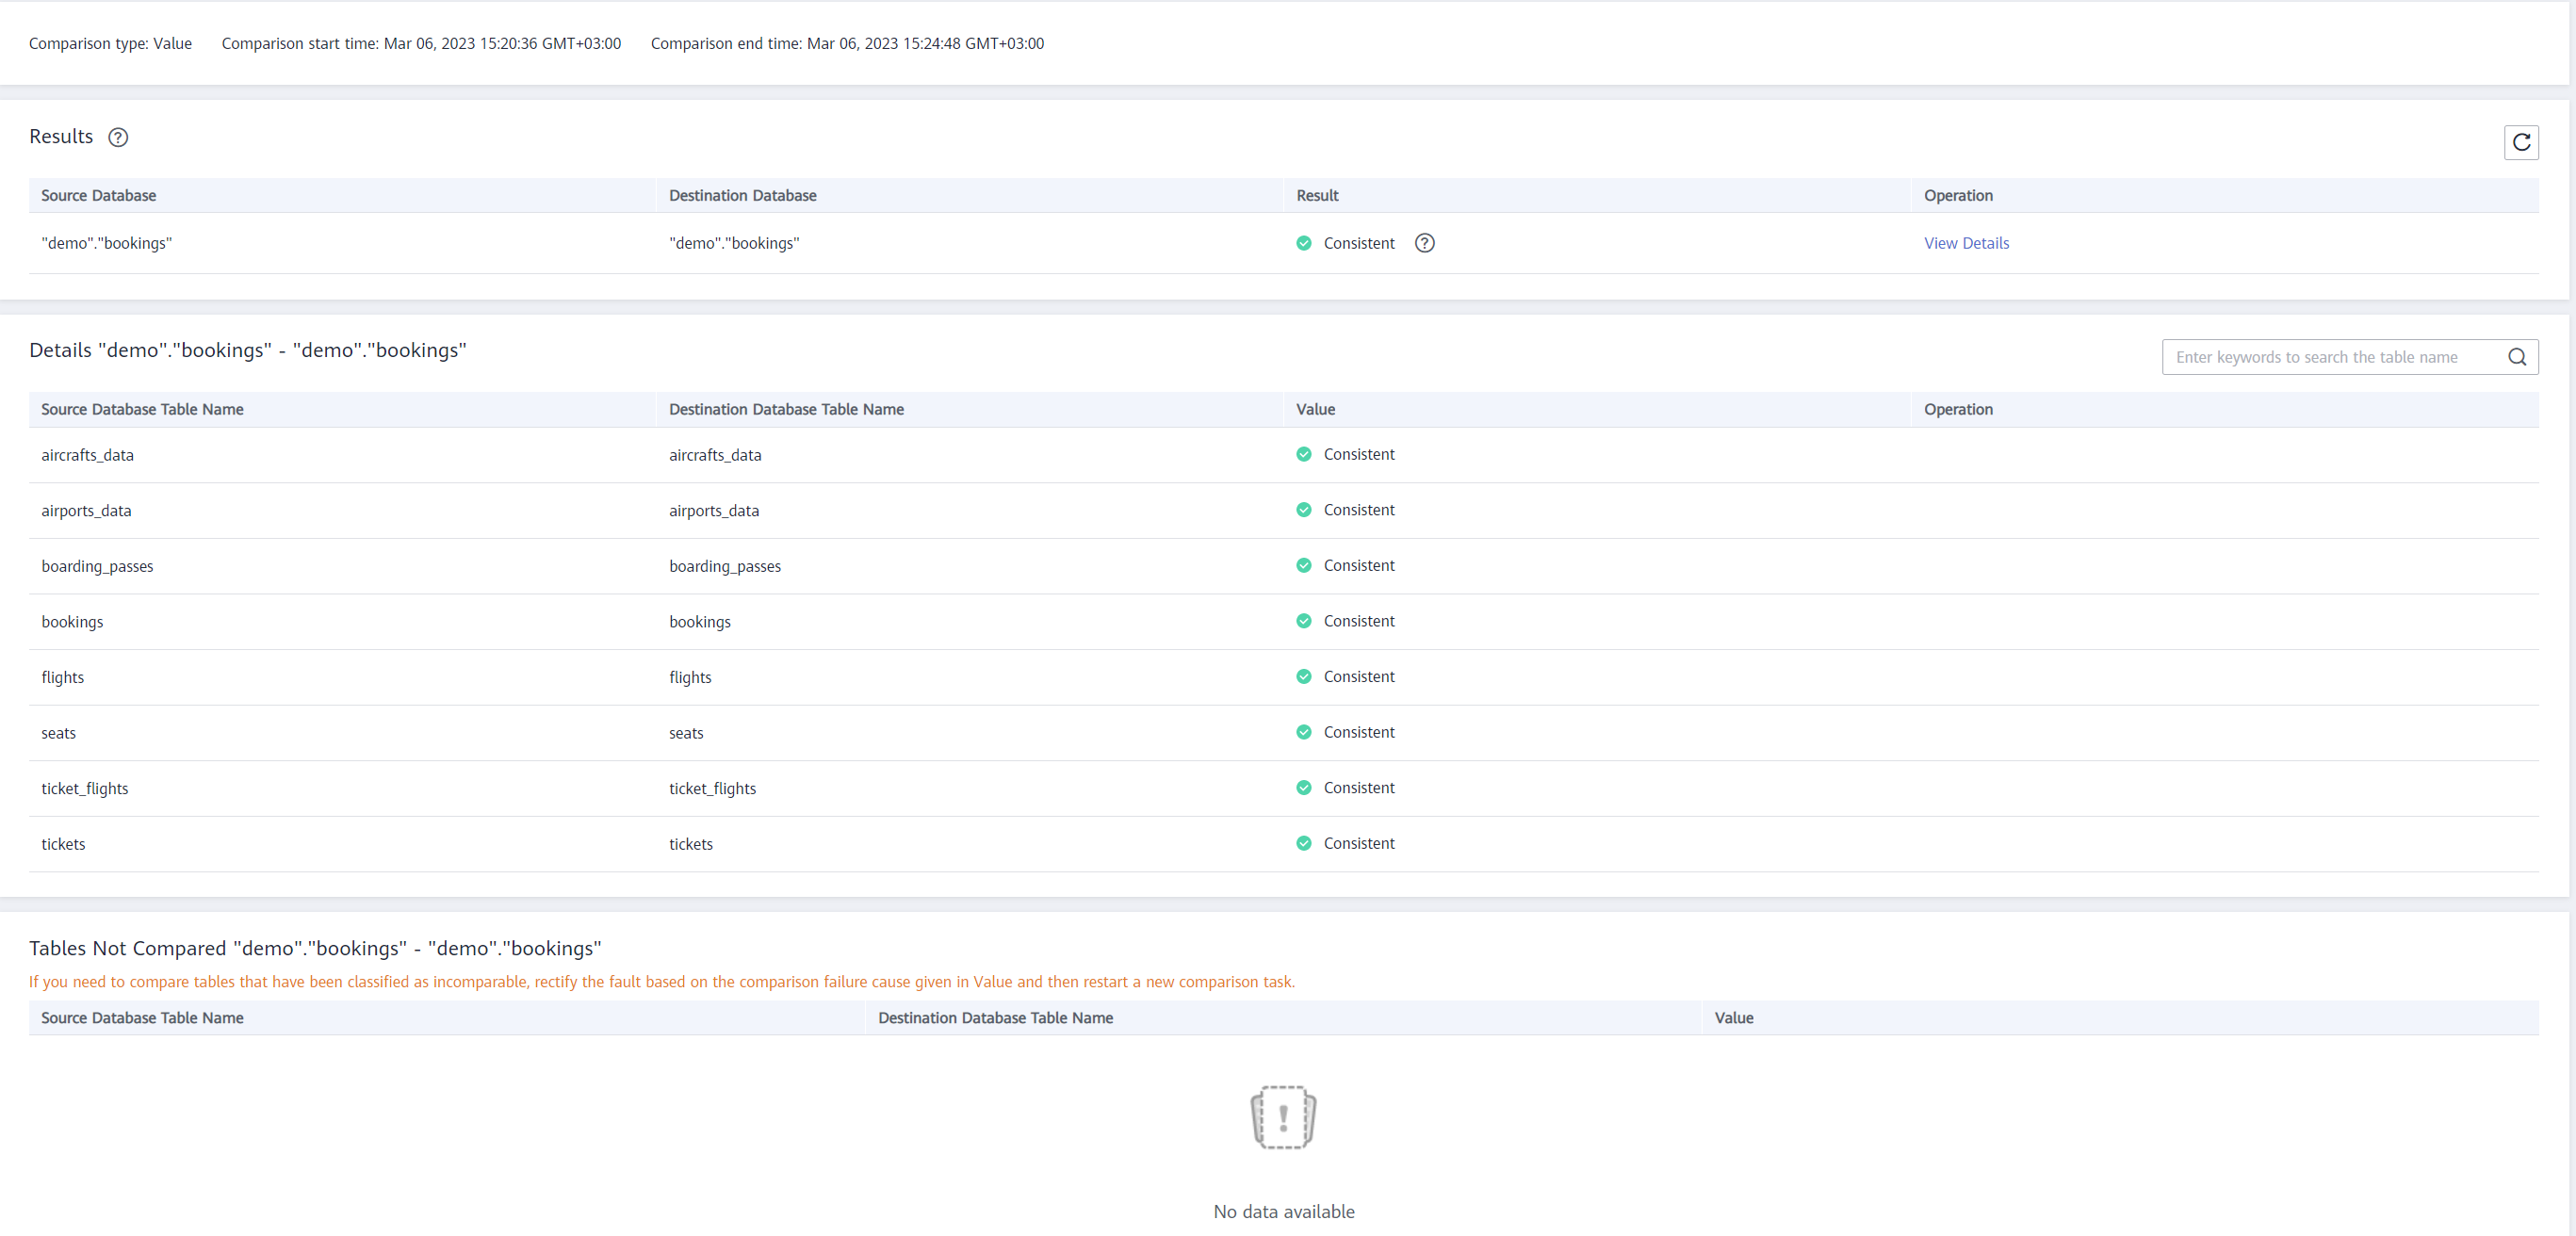The width and height of the screenshot is (2576, 1236).
Task: Click the Result column header
Action: click(x=1317, y=195)
